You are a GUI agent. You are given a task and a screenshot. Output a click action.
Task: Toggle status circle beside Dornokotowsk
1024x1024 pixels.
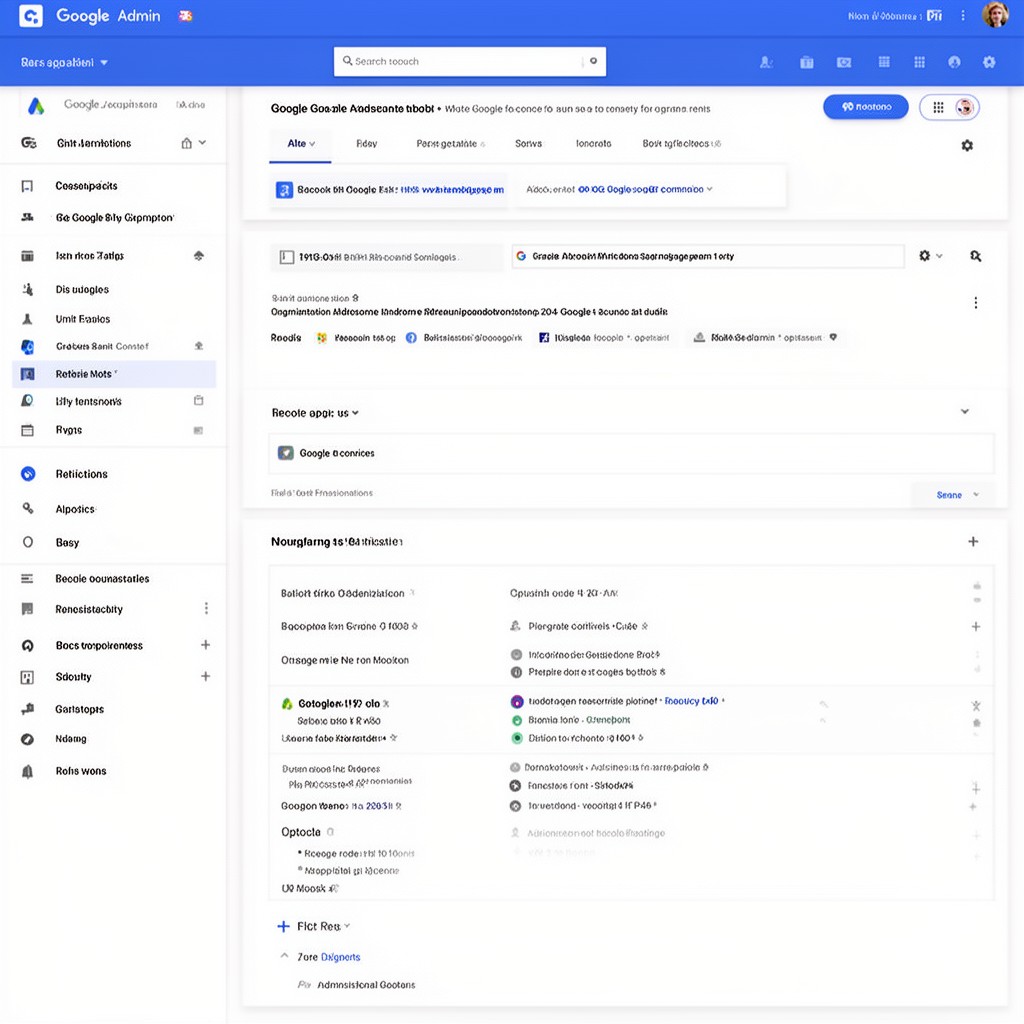(515, 767)
